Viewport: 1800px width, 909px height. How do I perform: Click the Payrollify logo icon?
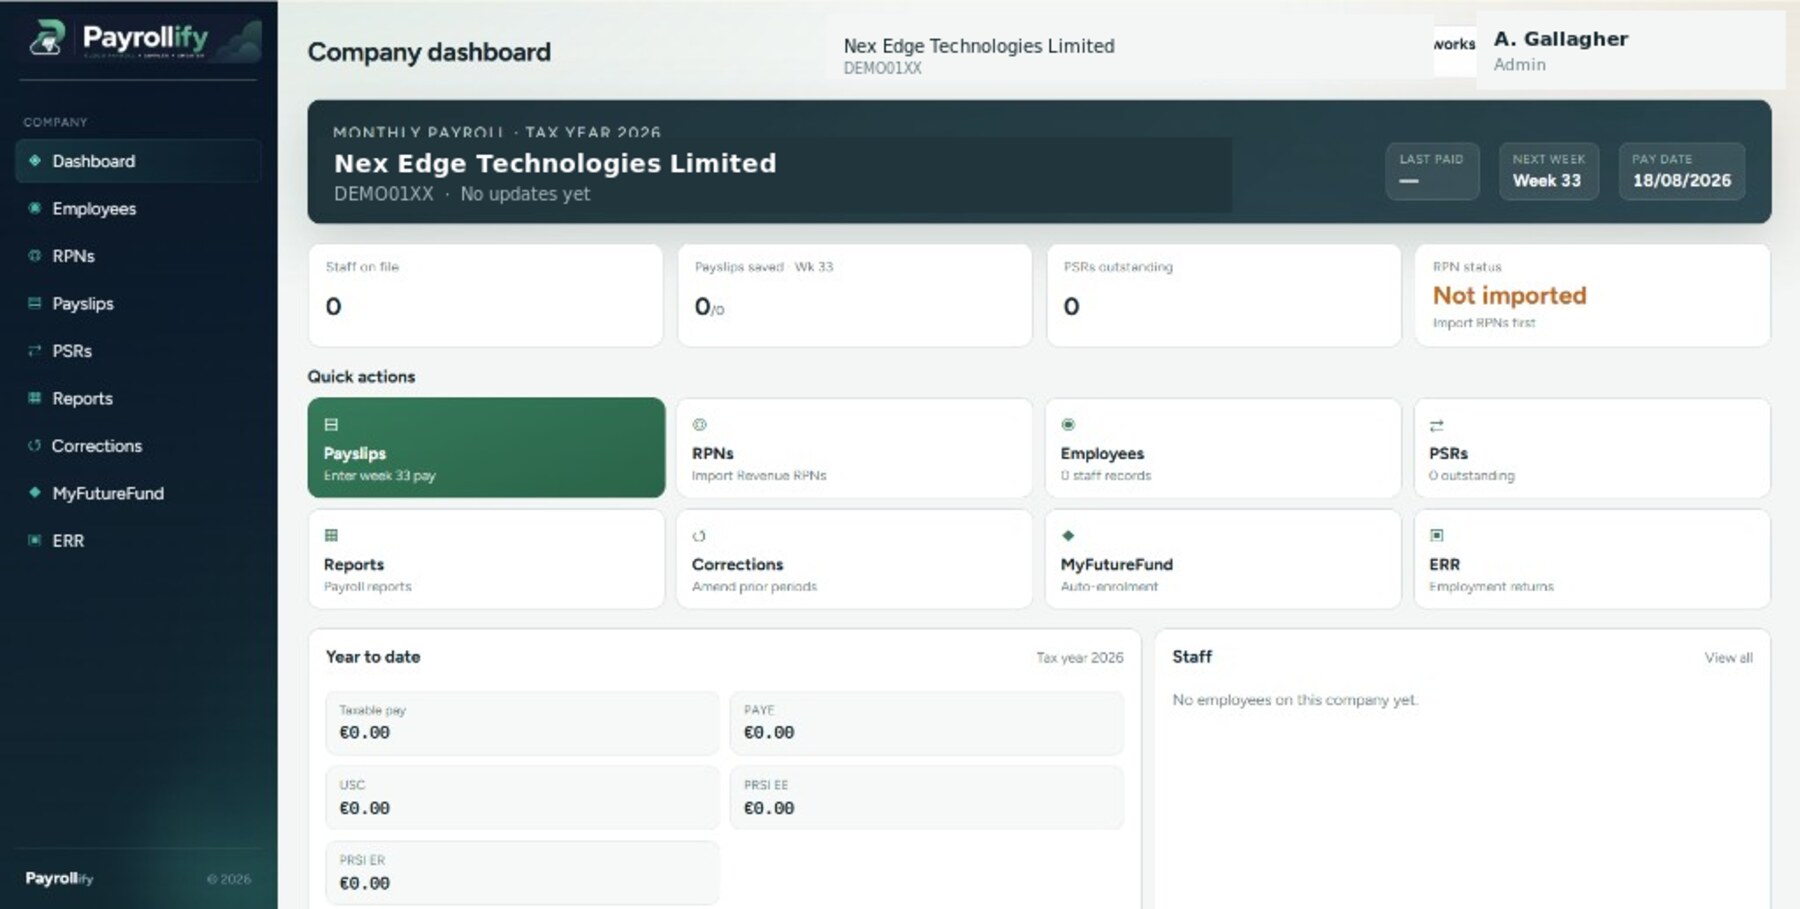[x=46, y=39]
